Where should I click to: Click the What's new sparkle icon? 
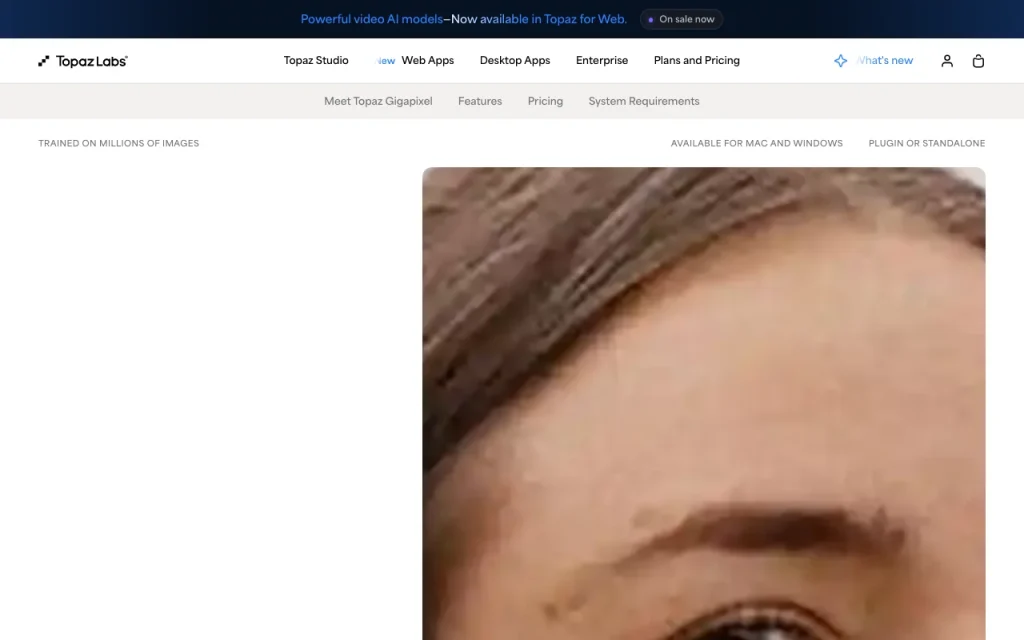840,61
